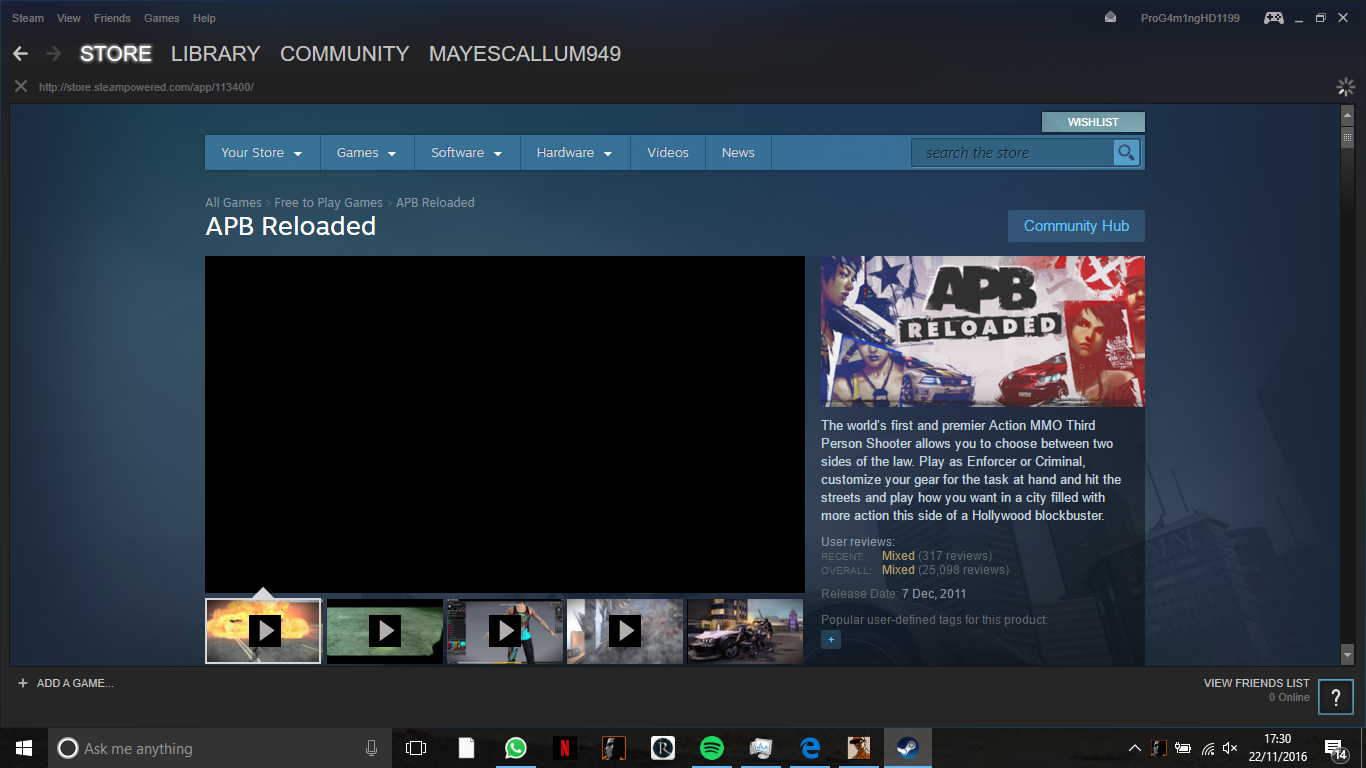Click the page scrollbar down arrow
This screenshot has width=1366, height=768.
point(1347,654)
